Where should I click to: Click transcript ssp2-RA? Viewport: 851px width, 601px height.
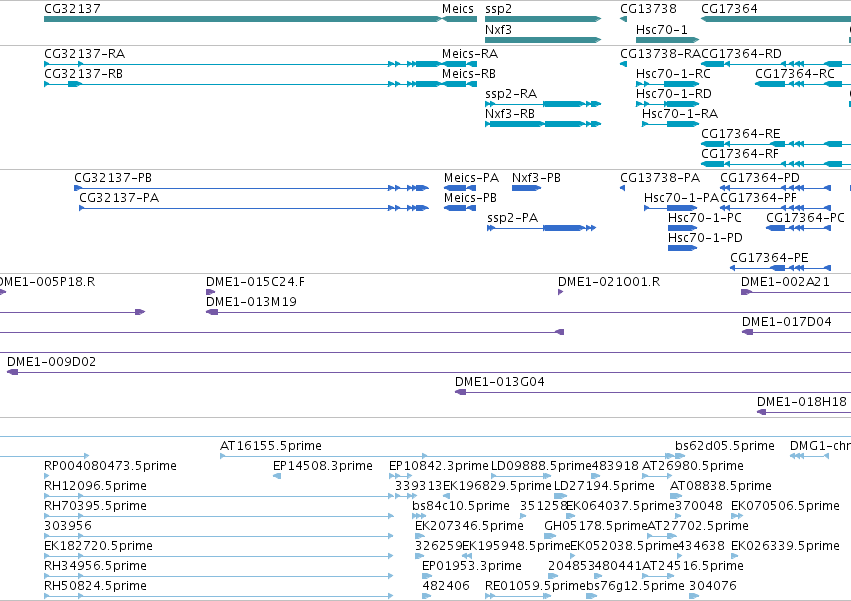511,94
